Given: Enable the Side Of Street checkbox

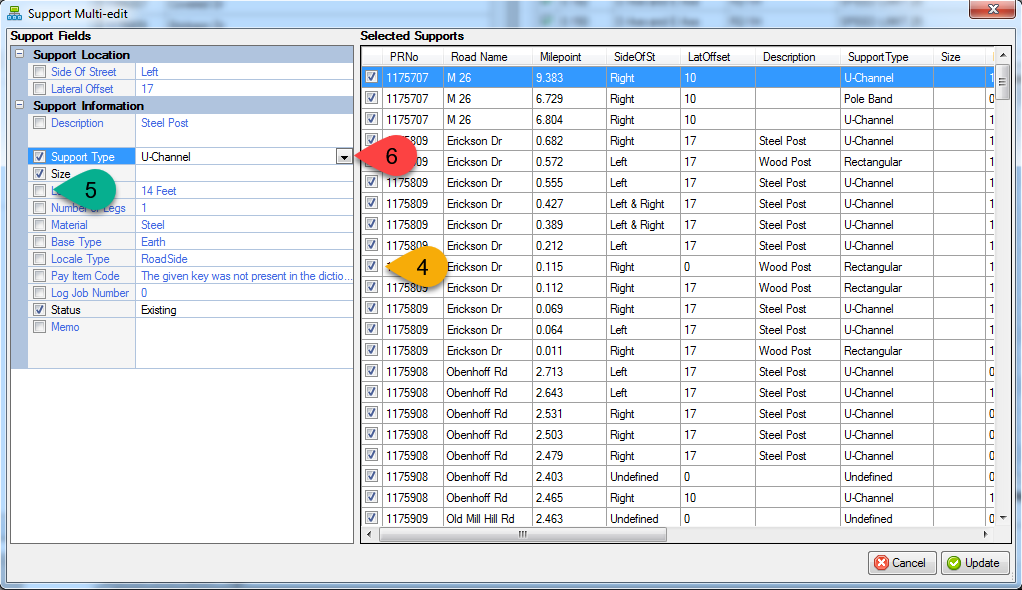Looking at the screenshot, I should click(40, 72).
